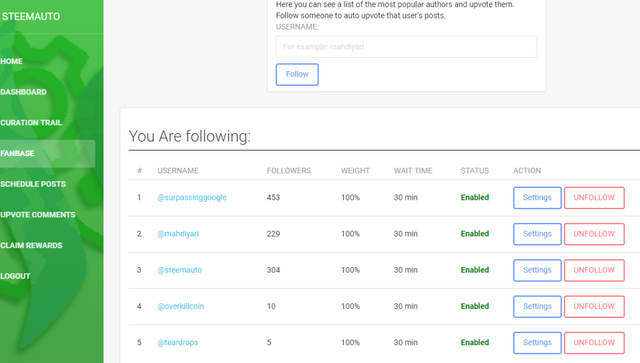The width and height of the screenshot is (640, 363).
Task: Open @steemauto user link
Action: point(180,270)
